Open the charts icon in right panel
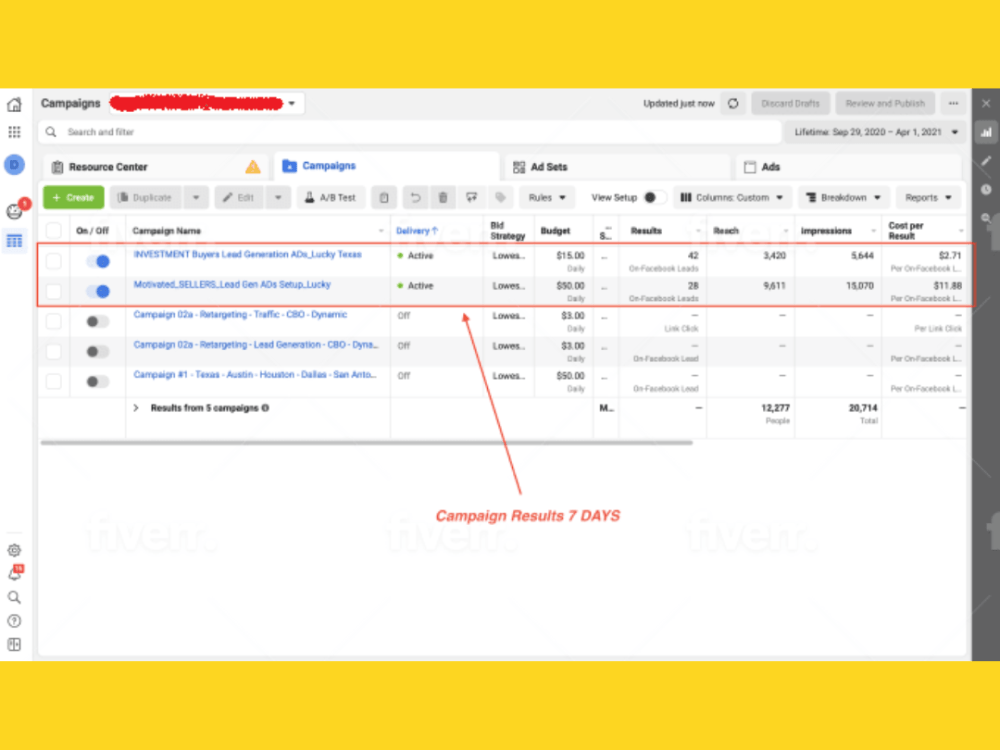 [x=986, y=132]
